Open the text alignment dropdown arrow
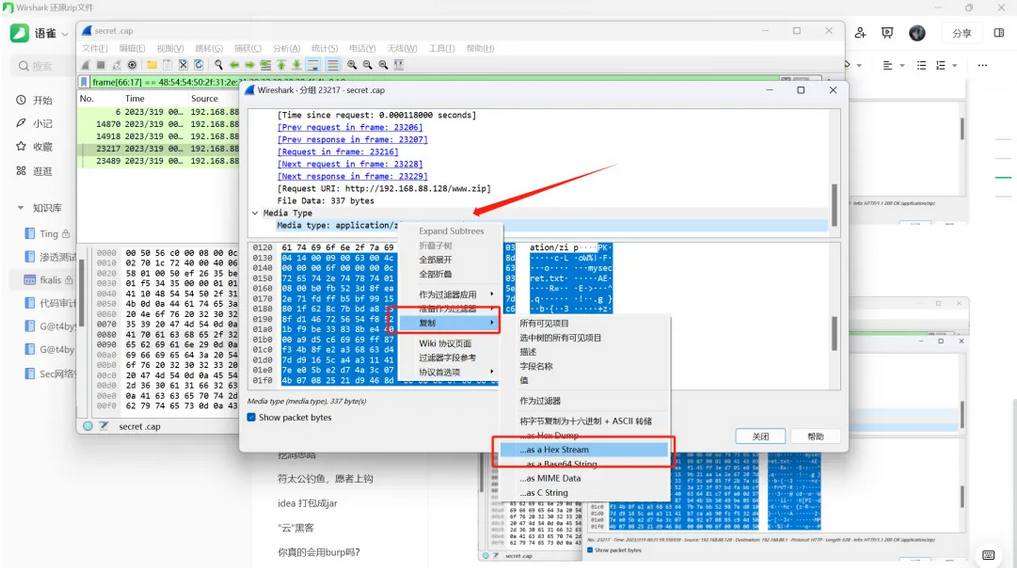The width and height of the screenshot is (1017, 568). click(x=902, y=65)
